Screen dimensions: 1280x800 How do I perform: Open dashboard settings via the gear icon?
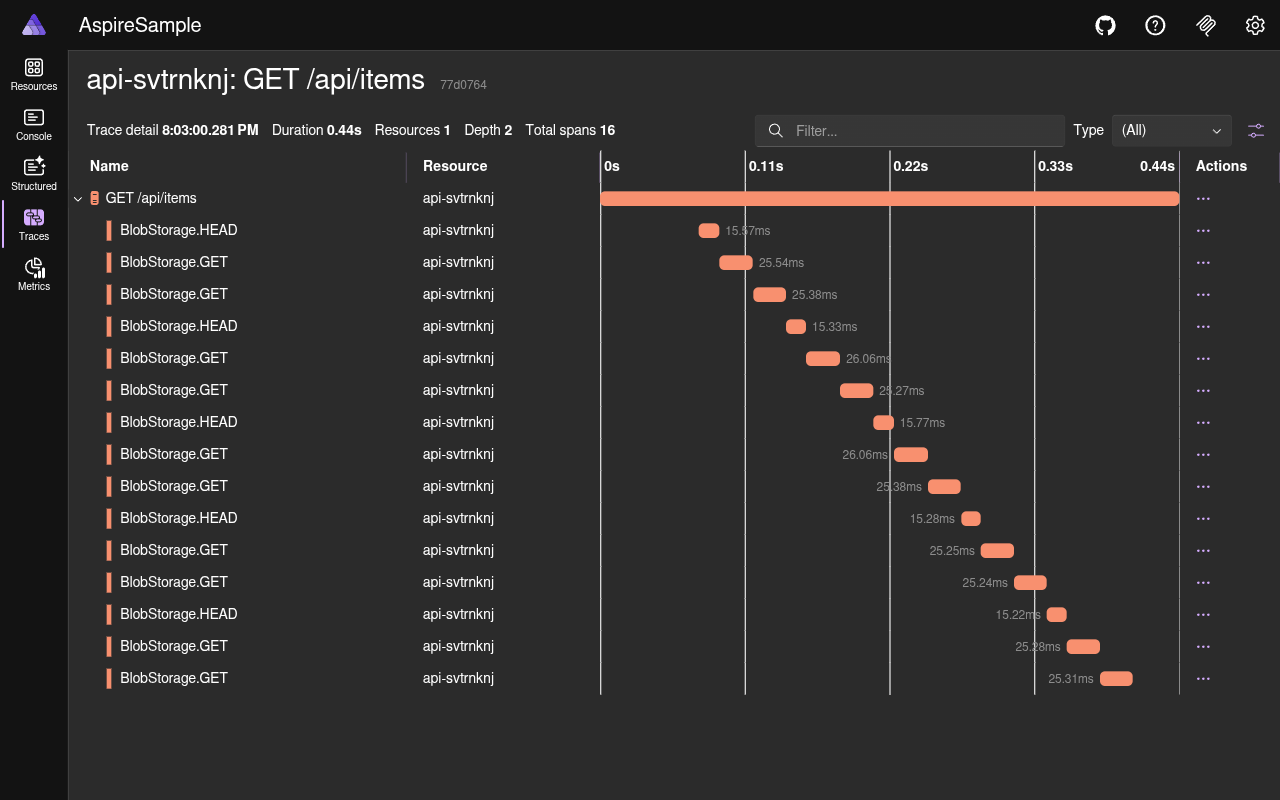click(1255, 25)
